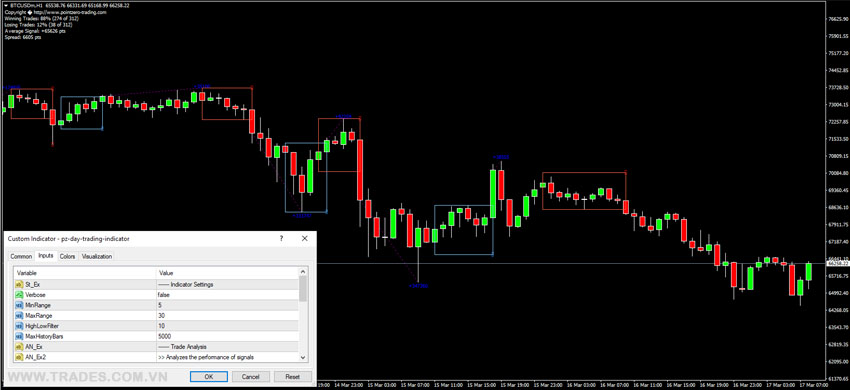
Task: Click the dialog help question mark
Action: [281, 238]
